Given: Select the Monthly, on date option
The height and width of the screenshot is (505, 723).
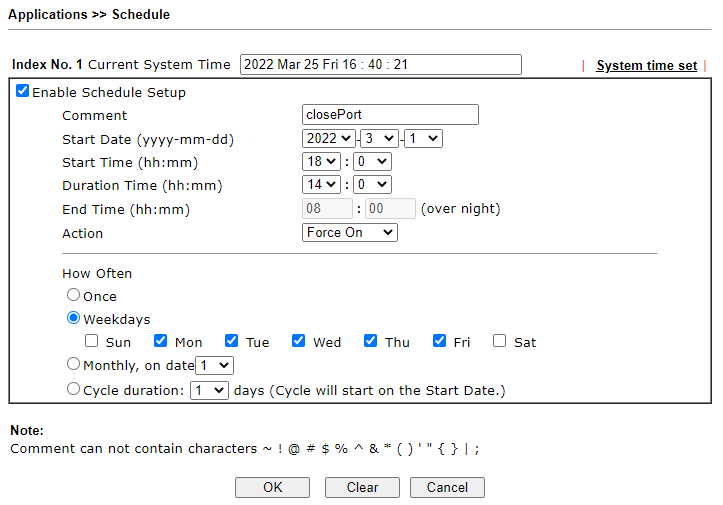Looking at the screenshot, I should tap(73, 364).
